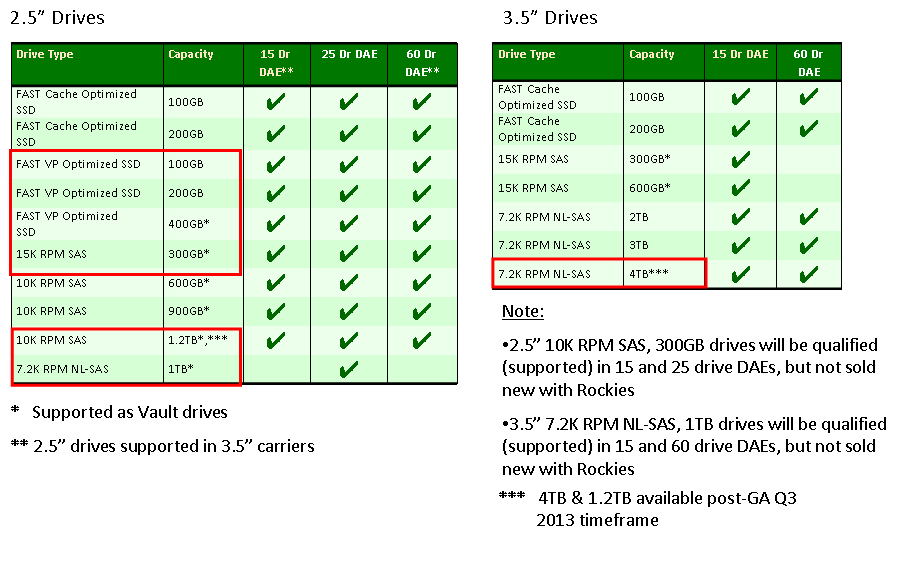Click the "Supported as Vault drives" footnote
This screenshot has width=910, height=567.
coord(130,412)
